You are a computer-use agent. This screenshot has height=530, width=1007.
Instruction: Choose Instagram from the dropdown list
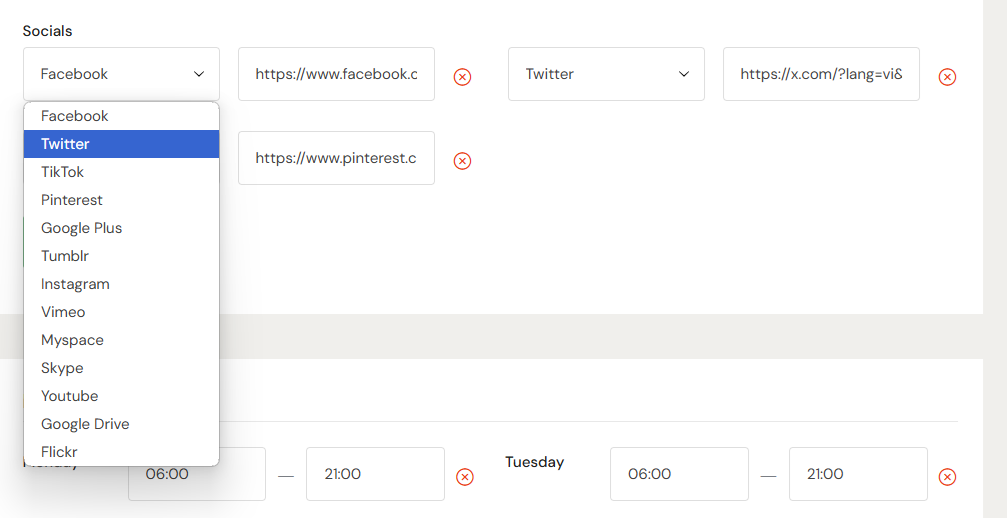[x=121, y=284]
